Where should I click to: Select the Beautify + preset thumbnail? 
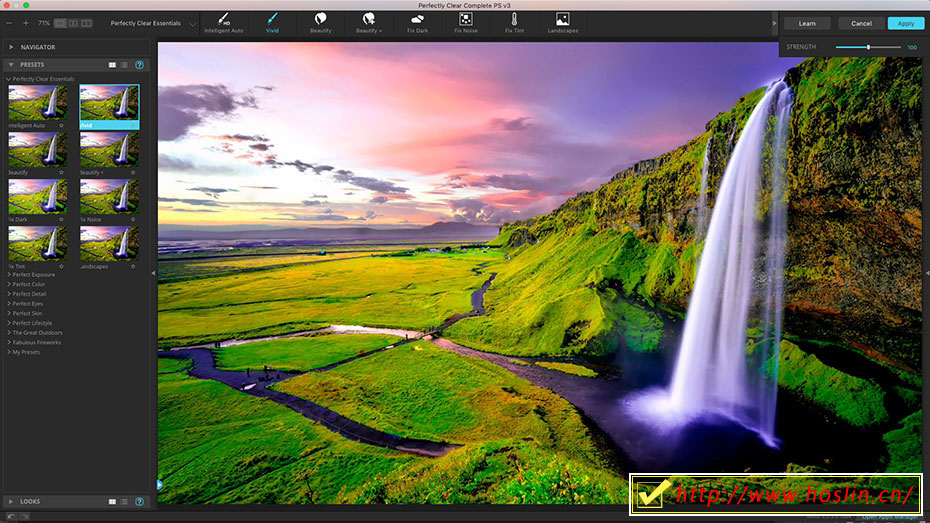[x=109, y=149]
